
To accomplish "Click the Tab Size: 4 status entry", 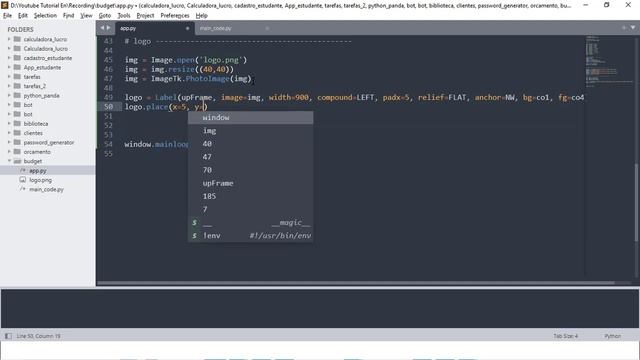I will pyautogui.click(x=566, y=336).
